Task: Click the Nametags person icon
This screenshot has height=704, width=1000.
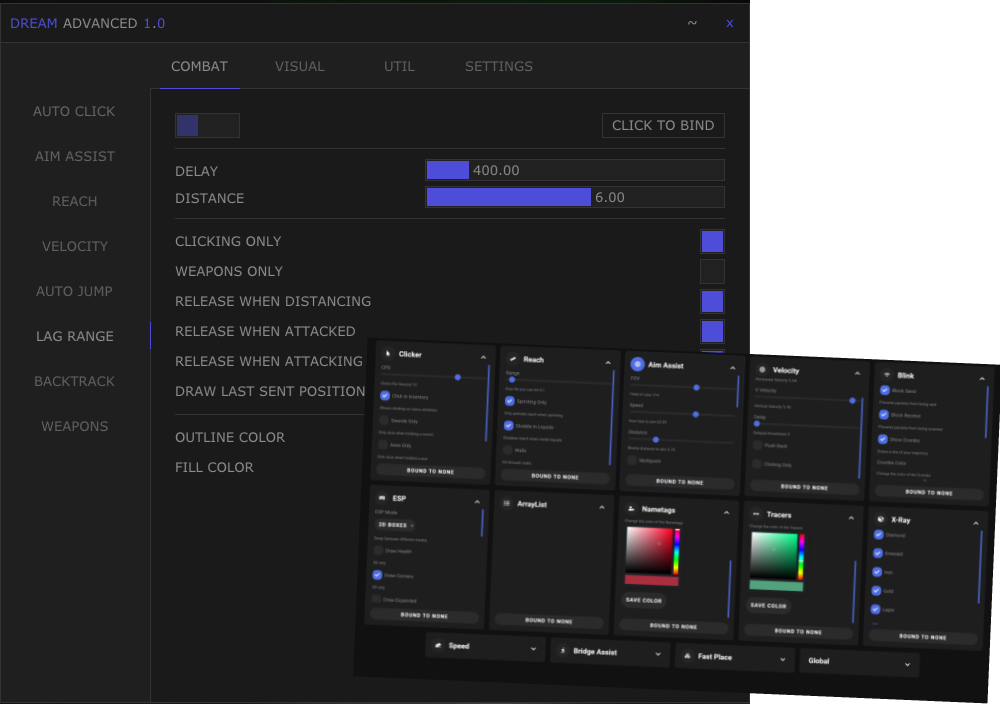Action: click(631, 508)
